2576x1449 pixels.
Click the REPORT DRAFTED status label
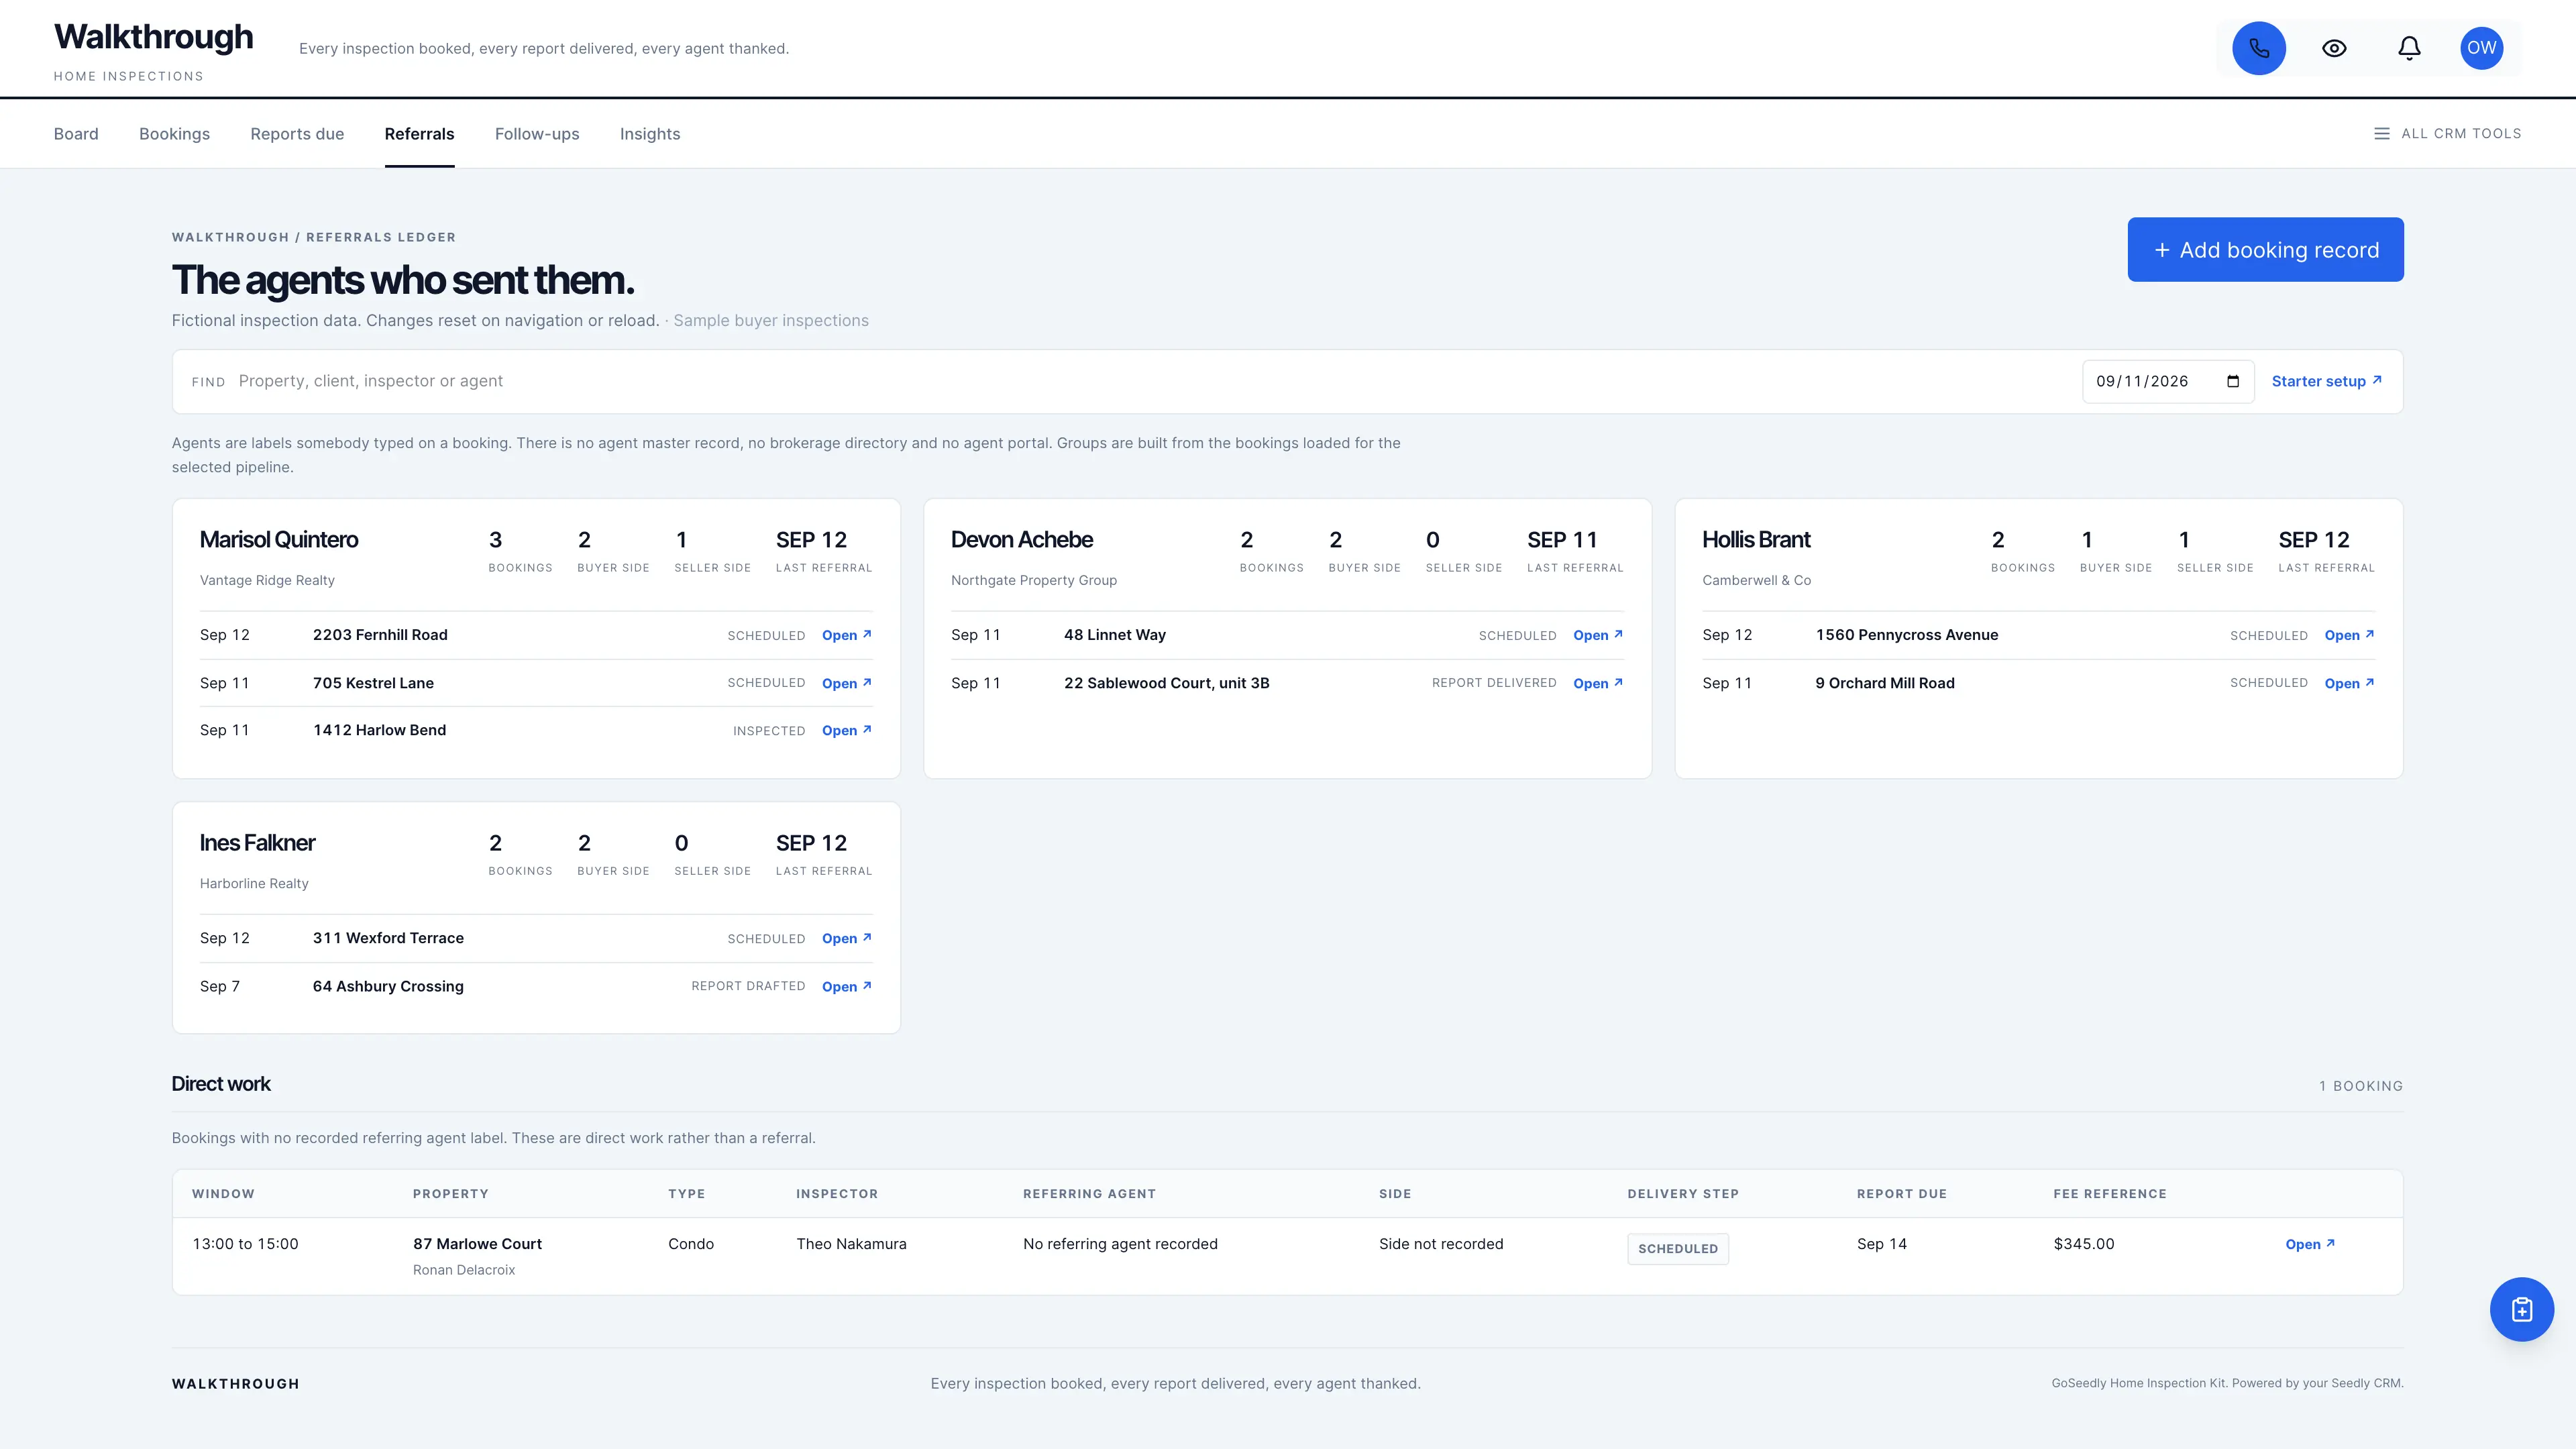[747, 986]
